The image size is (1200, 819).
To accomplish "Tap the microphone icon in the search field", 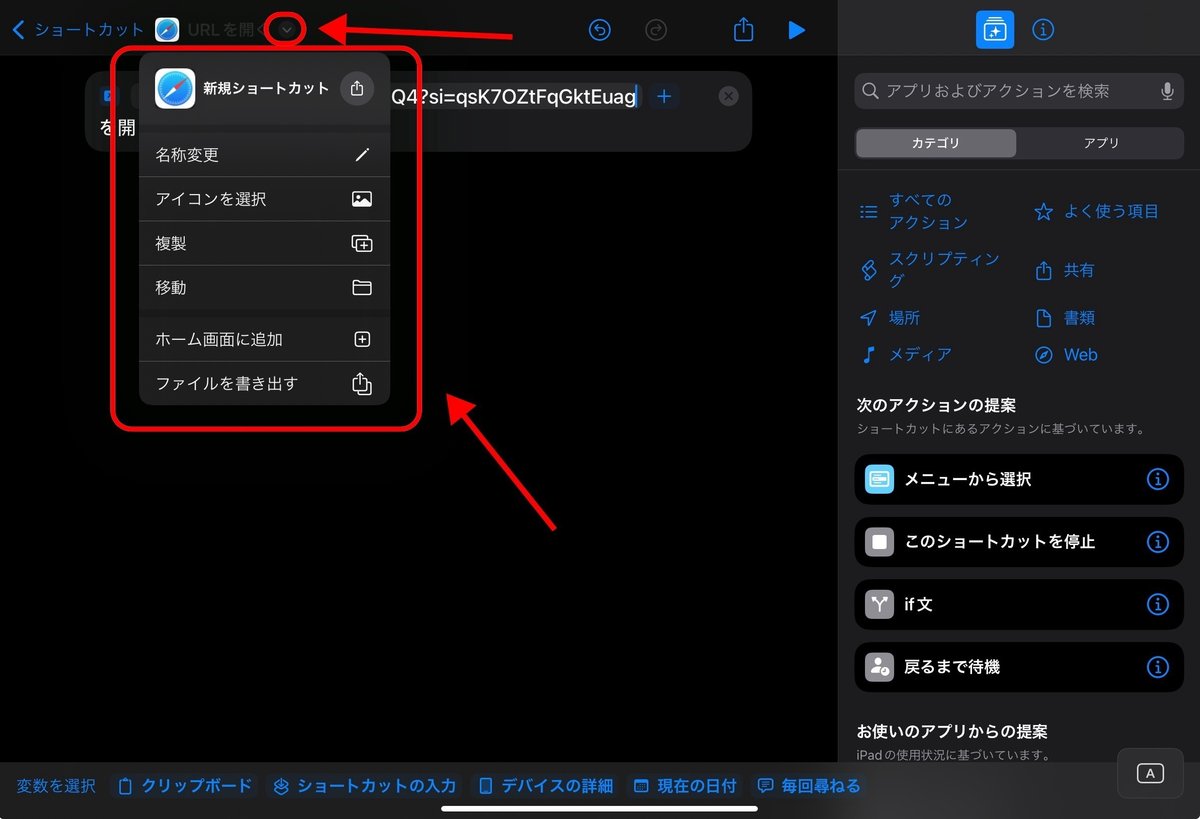I will click(x=1166, y=91).
